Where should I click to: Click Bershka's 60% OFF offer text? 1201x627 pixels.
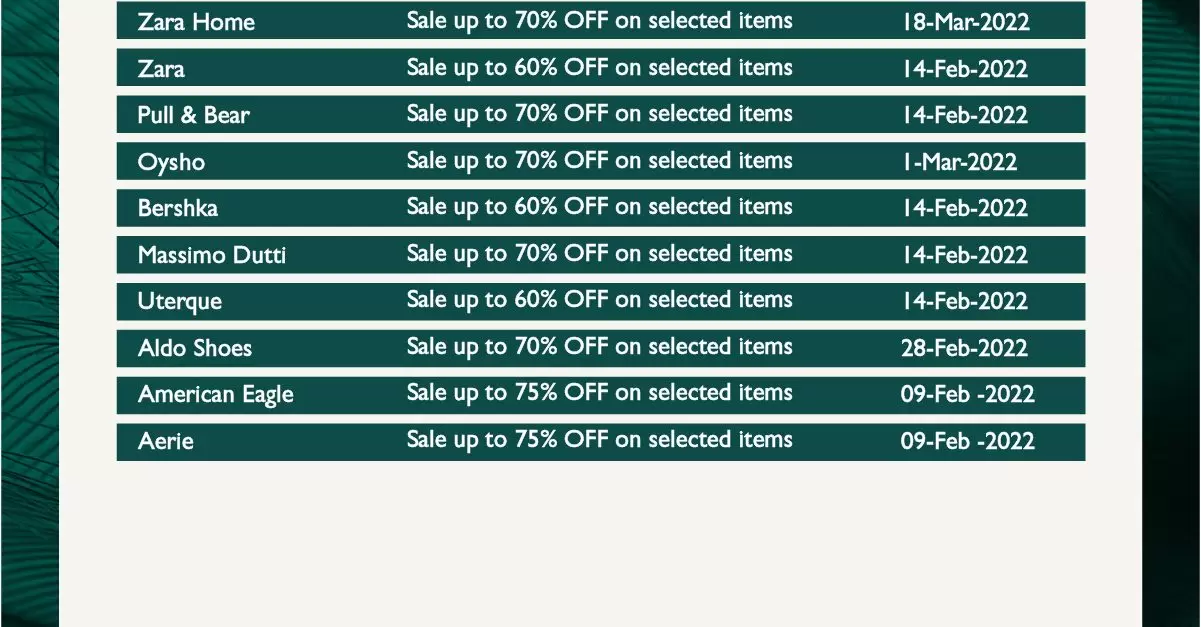pos(600,207)
